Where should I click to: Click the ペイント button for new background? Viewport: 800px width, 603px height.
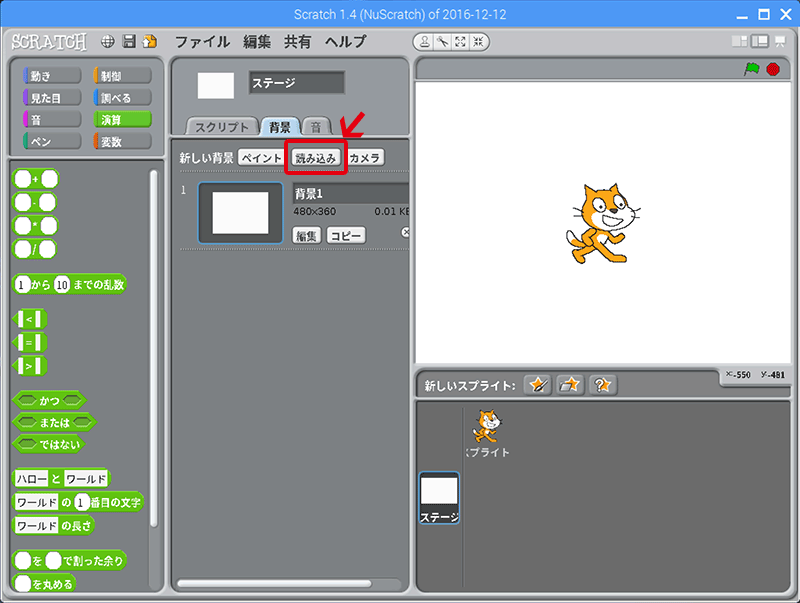point(261,158)
